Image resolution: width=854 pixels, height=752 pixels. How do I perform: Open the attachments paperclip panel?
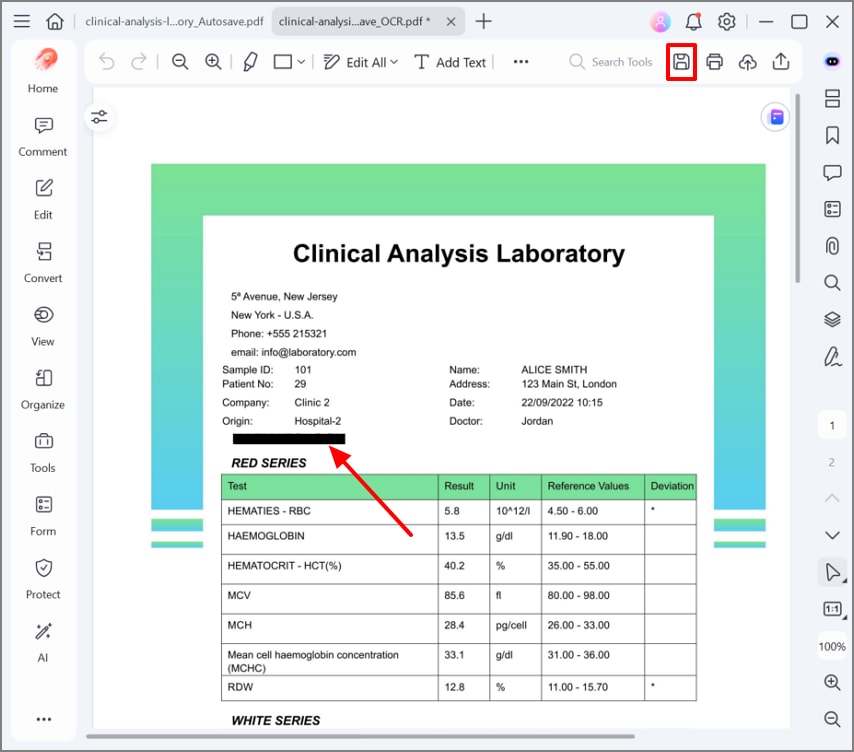click(x=832, y=246)
